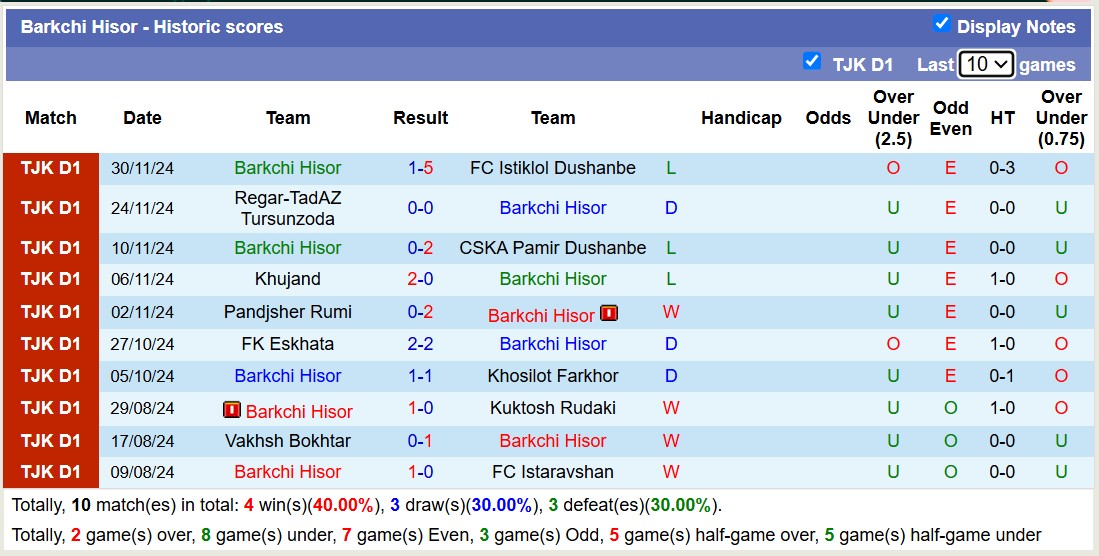The image size is (1099, 556).
Task: Click red card icon in 29/08/24 row
Action: (x=232, y=410)
